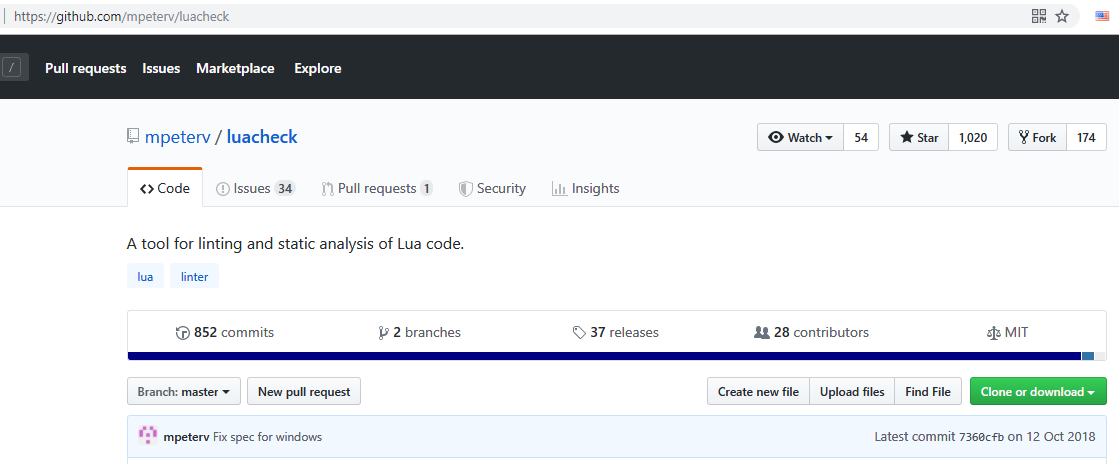Open the mpeterv owner profile link
Viewport: 1119px width, 464px height.
pyautogui.click(x=178, y=137)
